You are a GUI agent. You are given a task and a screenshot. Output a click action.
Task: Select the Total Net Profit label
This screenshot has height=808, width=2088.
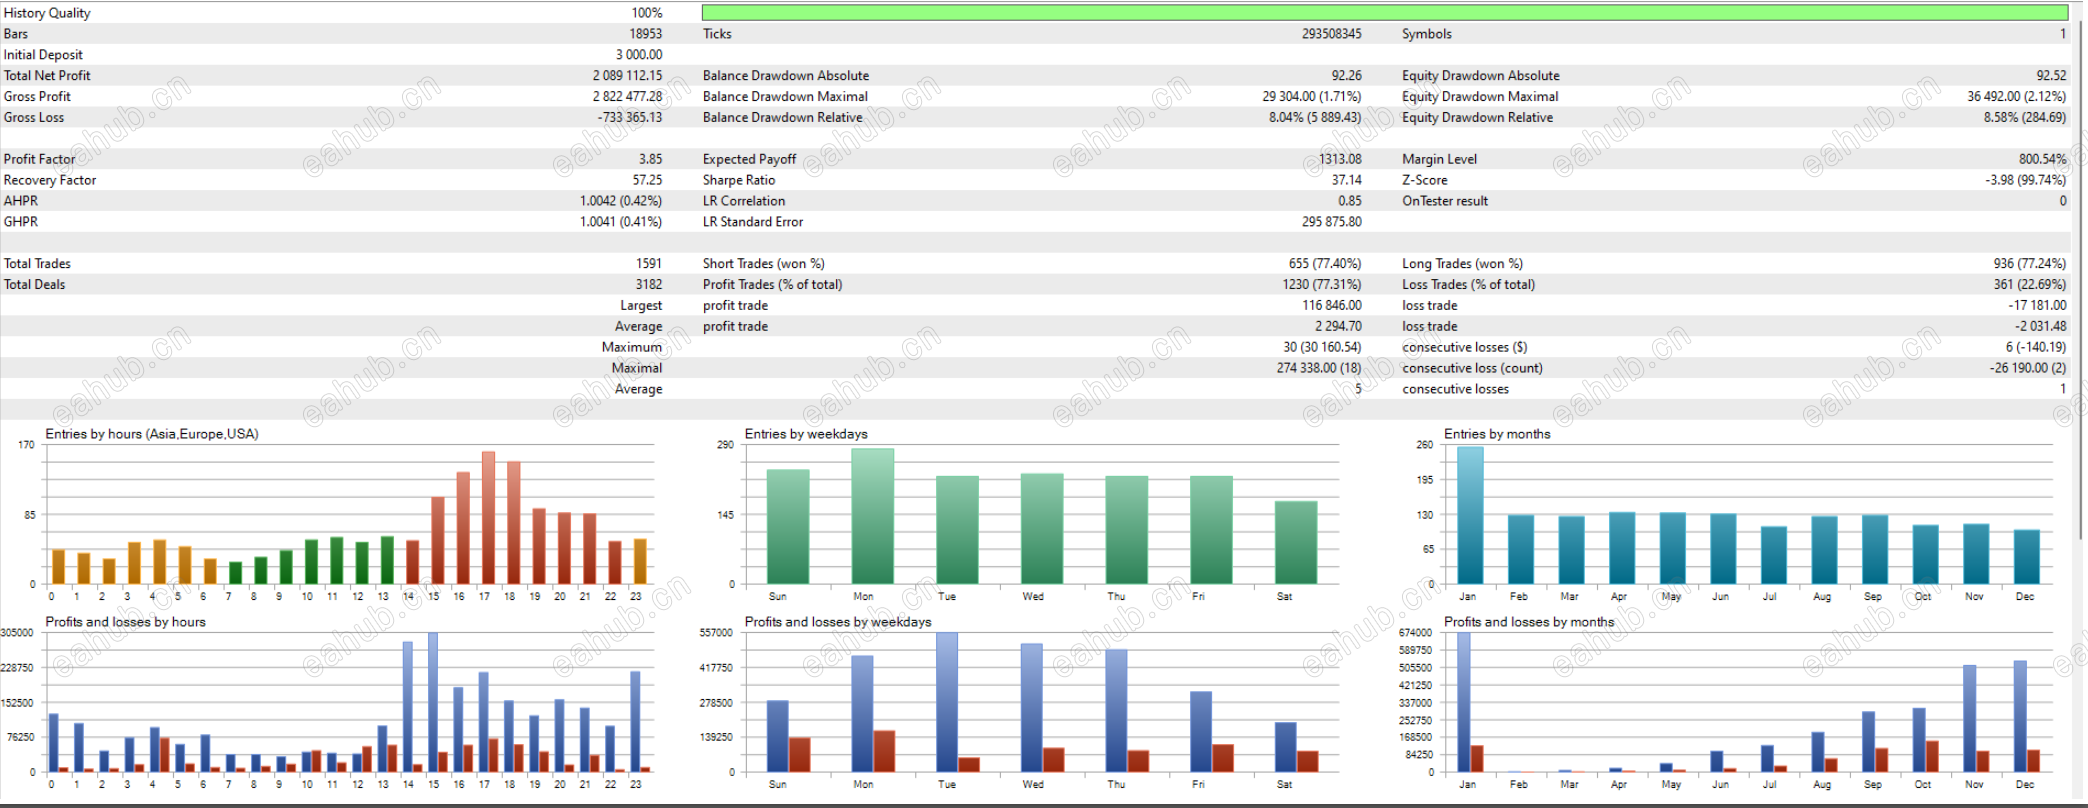[x=47, y=76]
